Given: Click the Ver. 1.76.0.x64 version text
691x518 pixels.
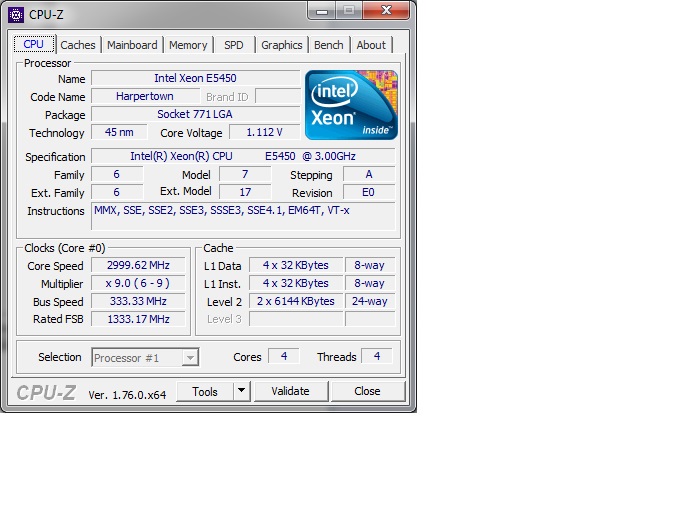Looking at the screenshot, I should 127,395.
